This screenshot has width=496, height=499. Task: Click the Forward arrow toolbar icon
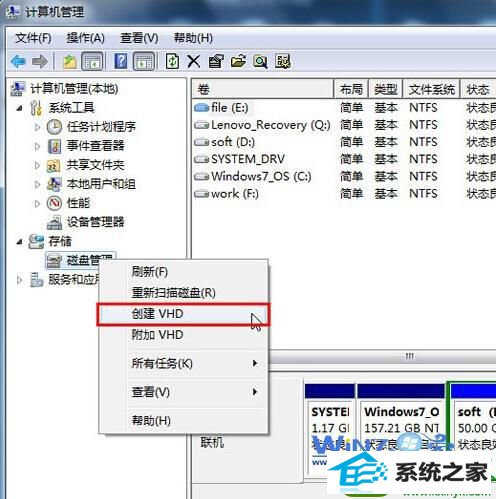point(40,62)
